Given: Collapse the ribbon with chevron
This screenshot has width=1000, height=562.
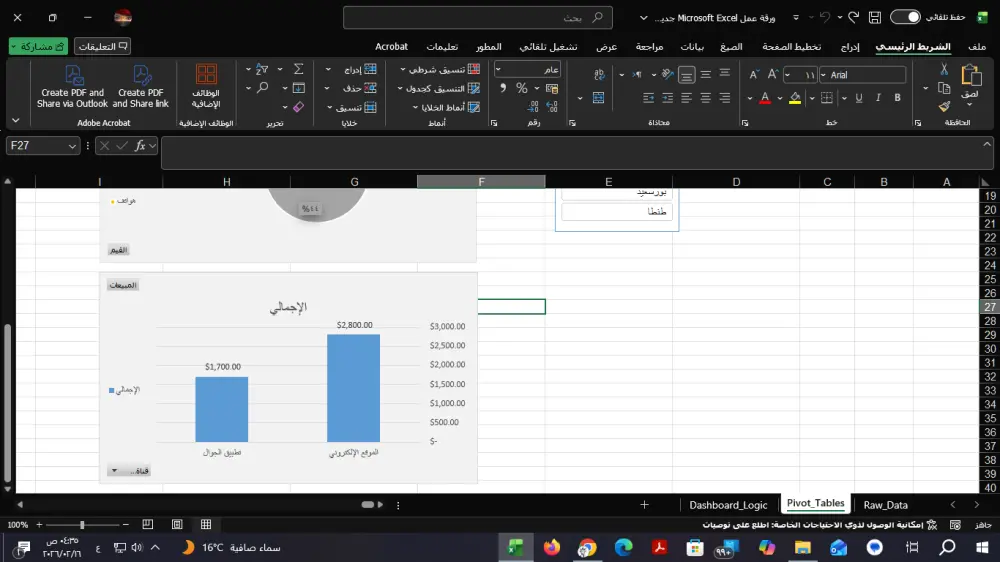Looking at the screenshot, I should click(x=15, y=120).
